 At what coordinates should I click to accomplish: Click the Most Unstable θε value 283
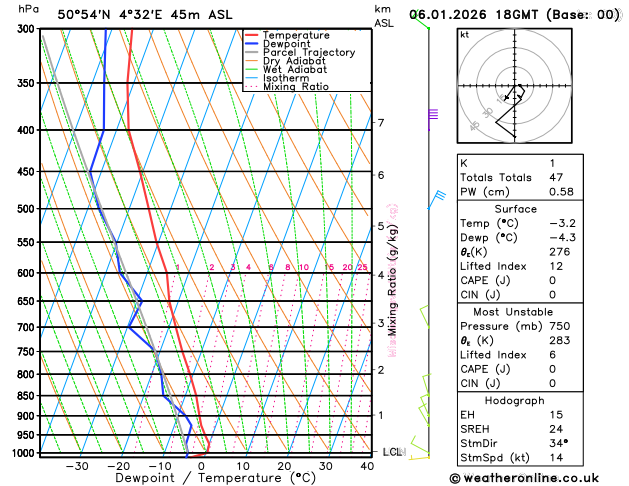560,341
